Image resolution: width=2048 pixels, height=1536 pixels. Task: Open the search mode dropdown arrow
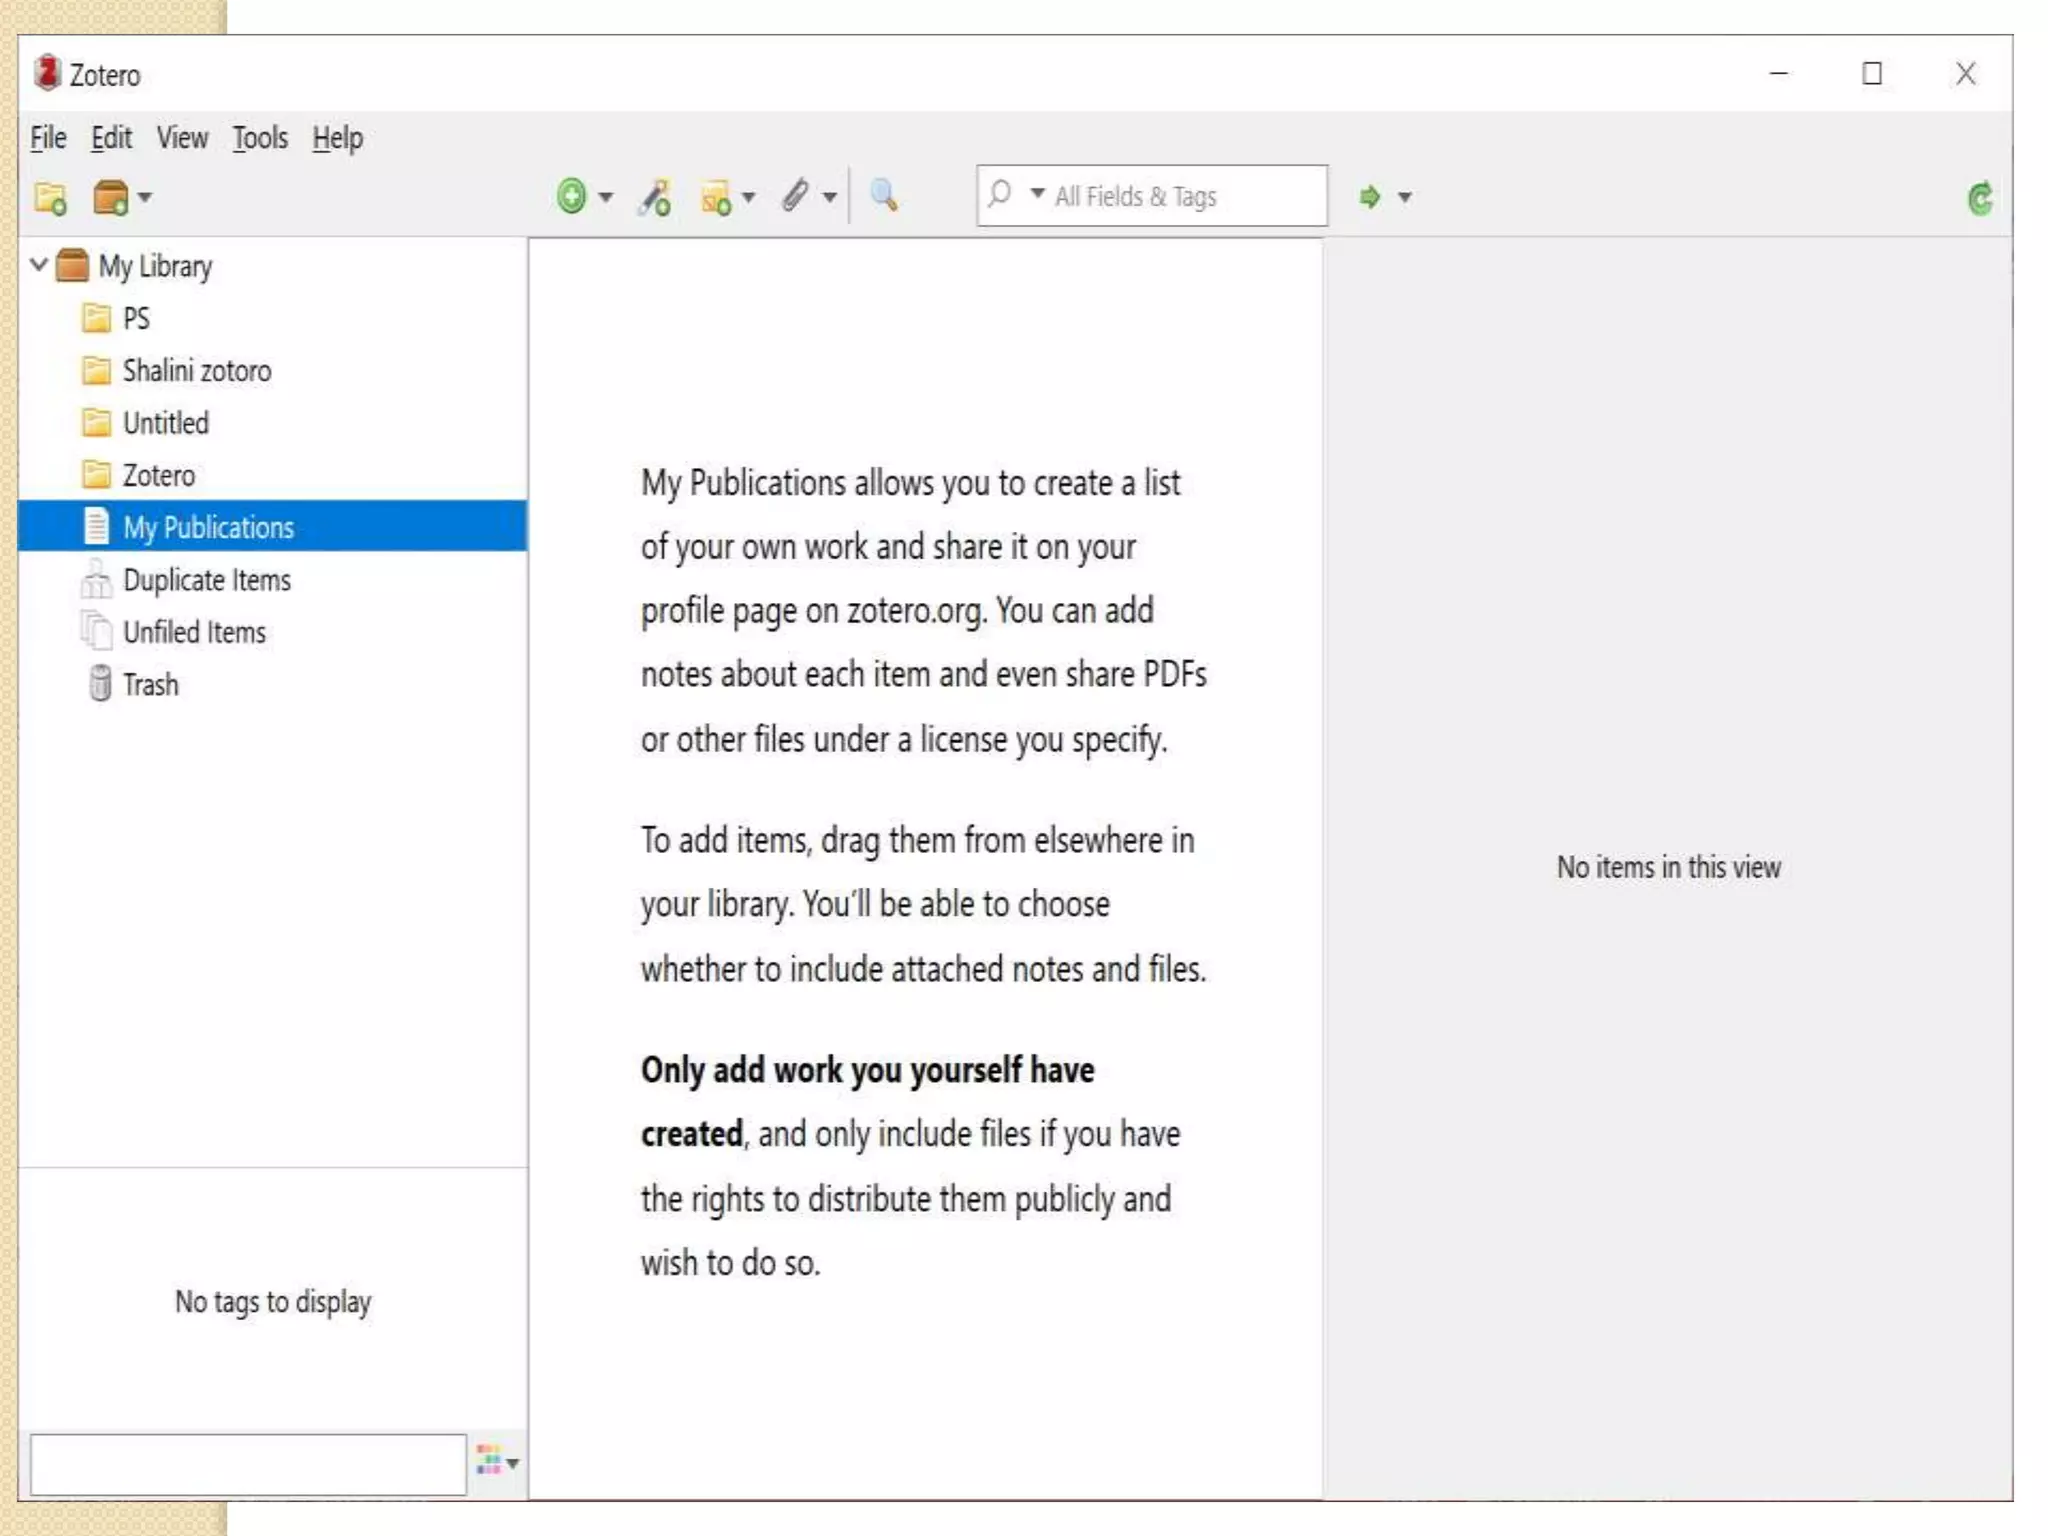1037,194
